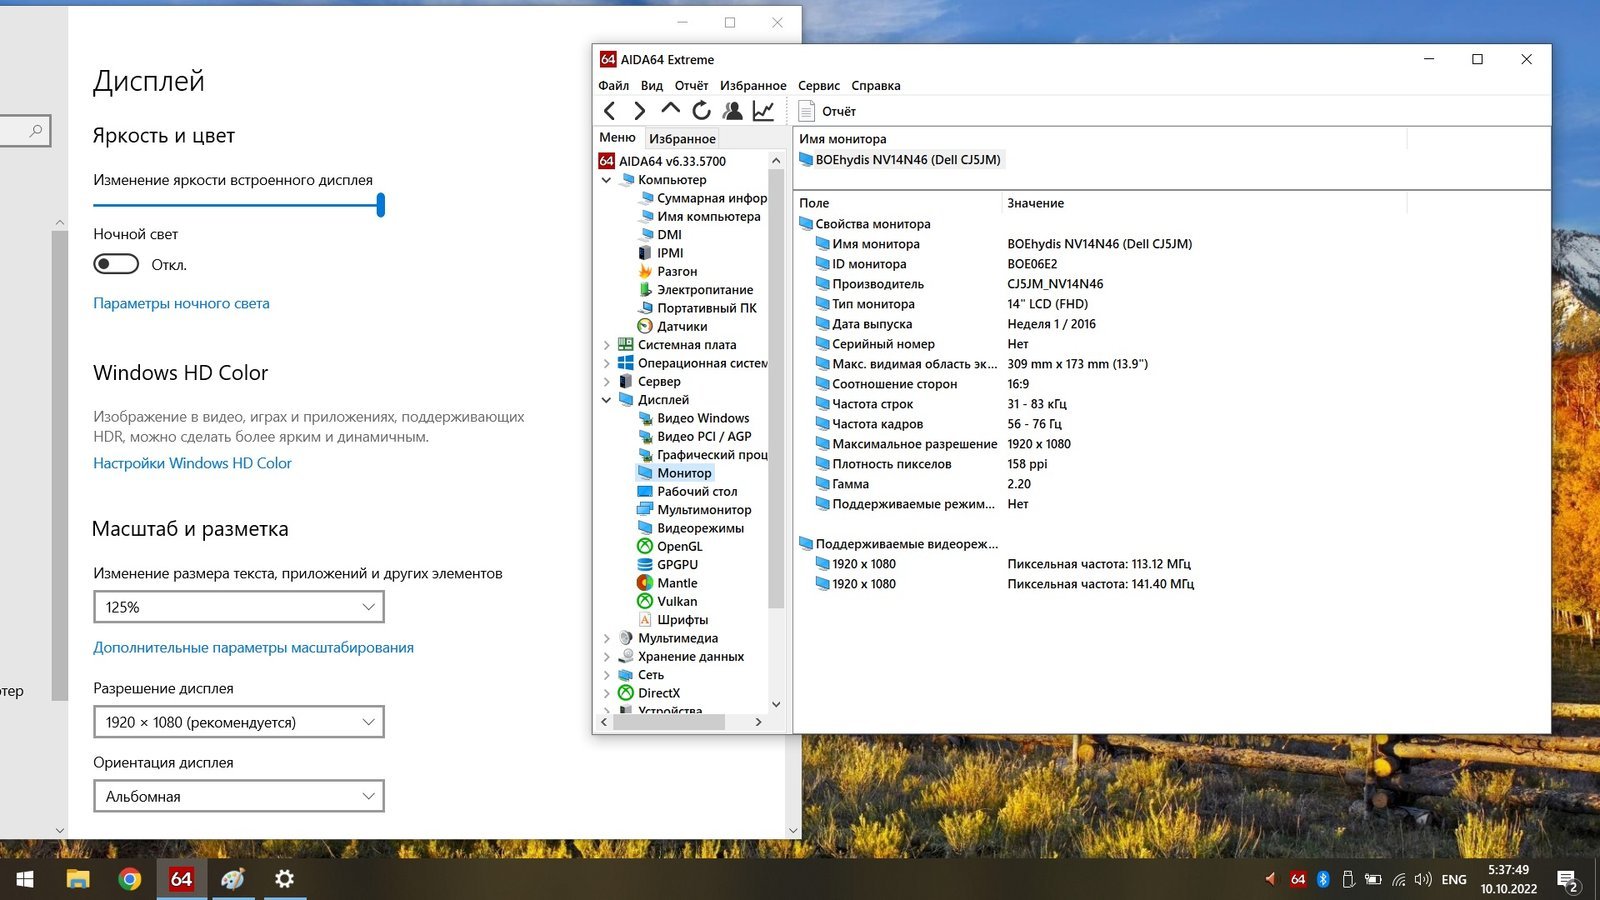Click the AIDA64 forward navigation arrow
Image resolution: width=1600 pixels, height=900 pixels.
[x=640, y=111]
